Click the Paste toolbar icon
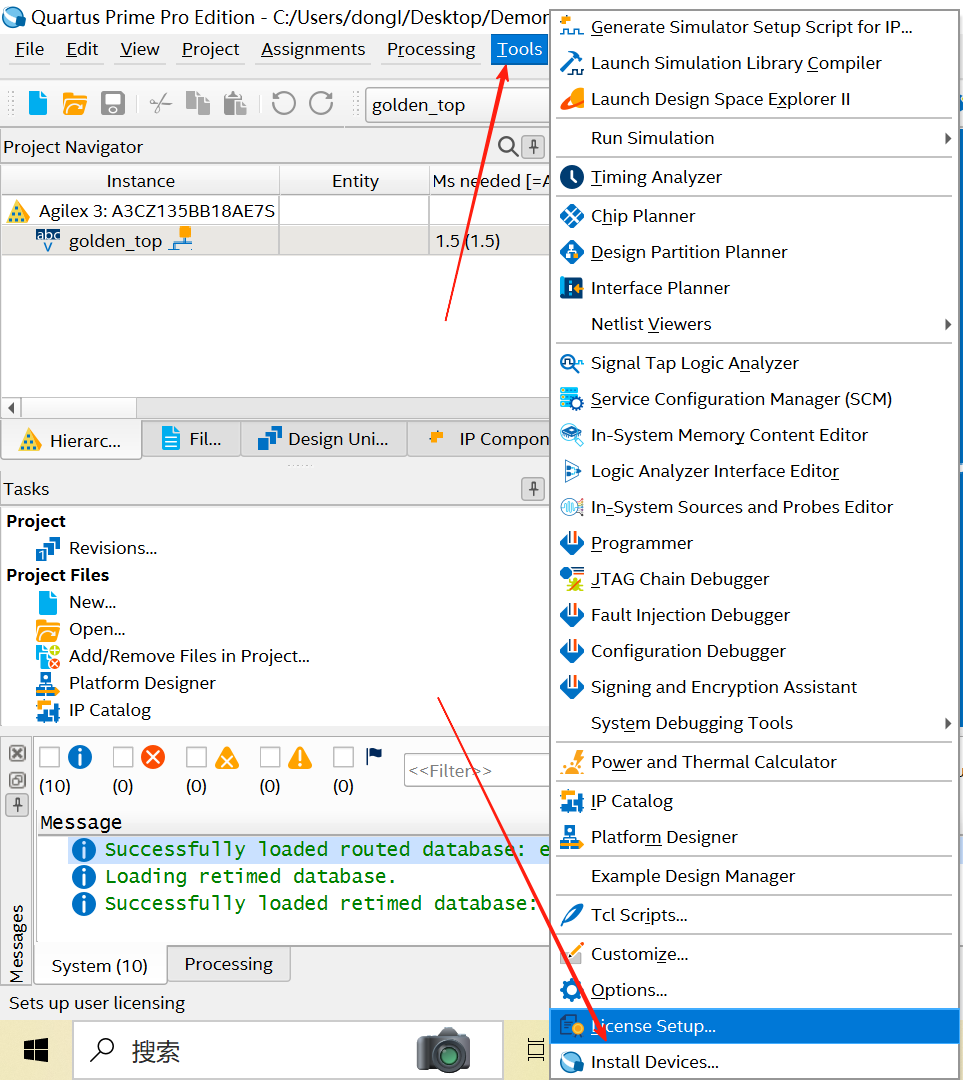The width and height of the screenshot is (963, 1080). point(235,103)
